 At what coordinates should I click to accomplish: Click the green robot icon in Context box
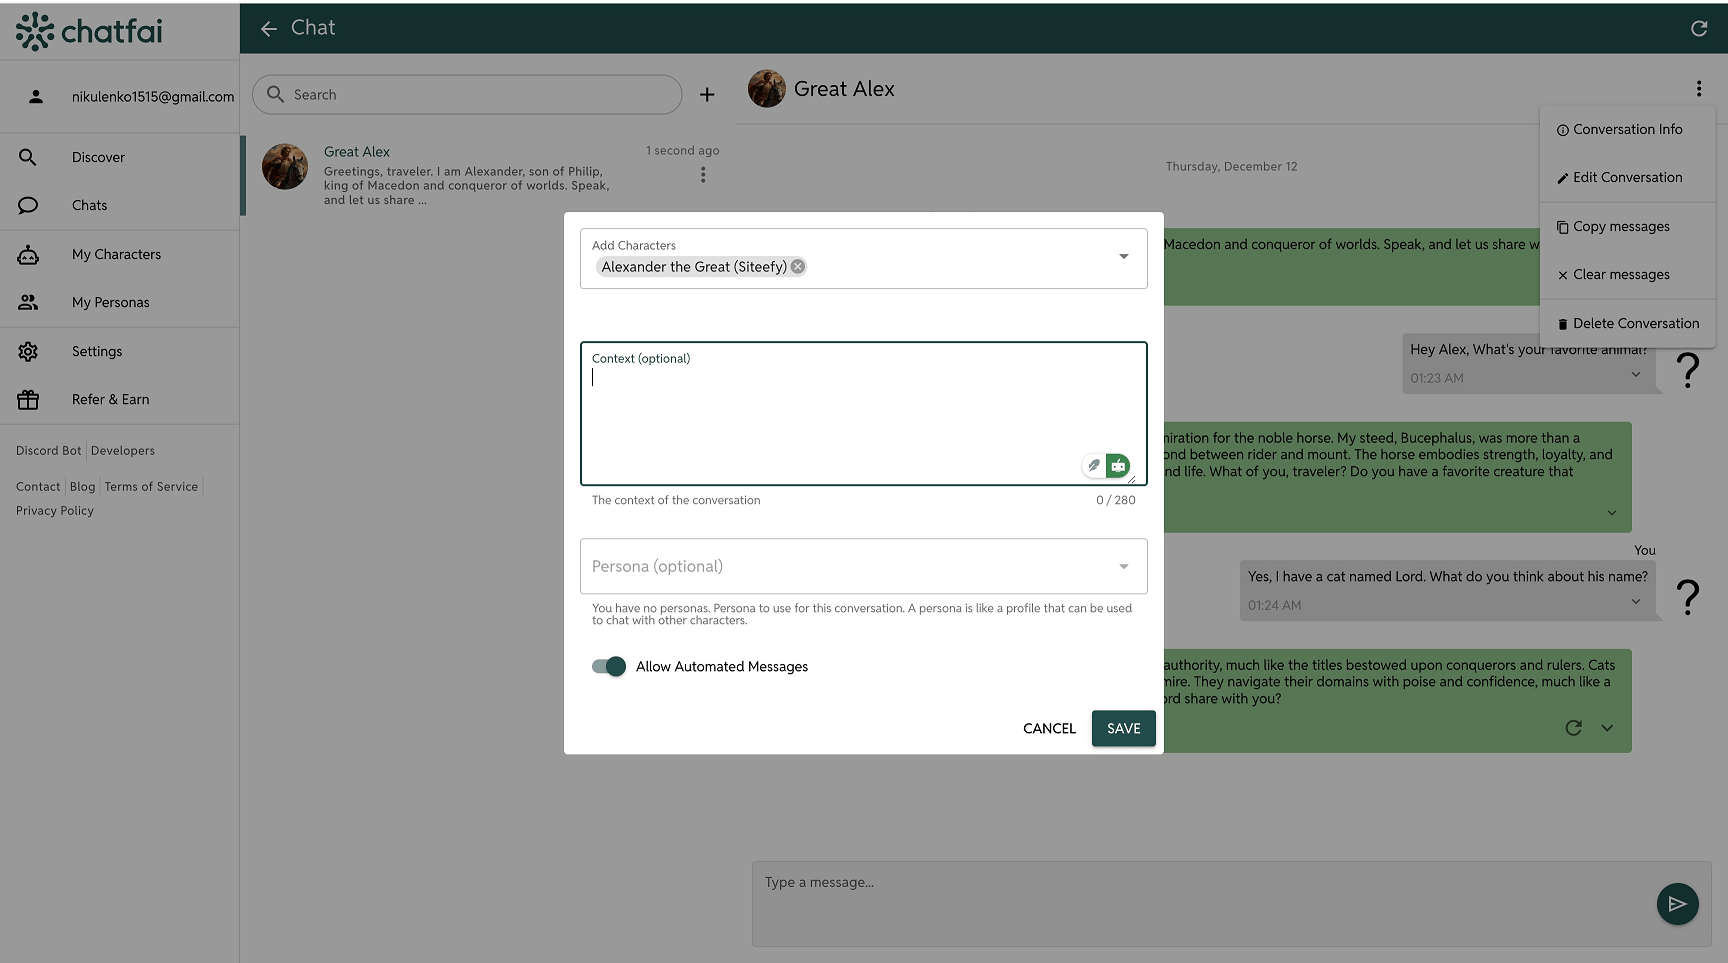tap(1118, 465)
